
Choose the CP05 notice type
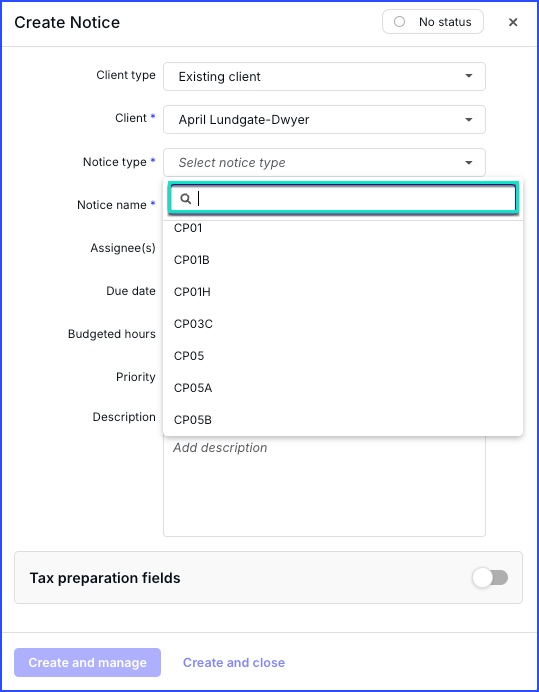pyautogui.click(x=343, y=356)
